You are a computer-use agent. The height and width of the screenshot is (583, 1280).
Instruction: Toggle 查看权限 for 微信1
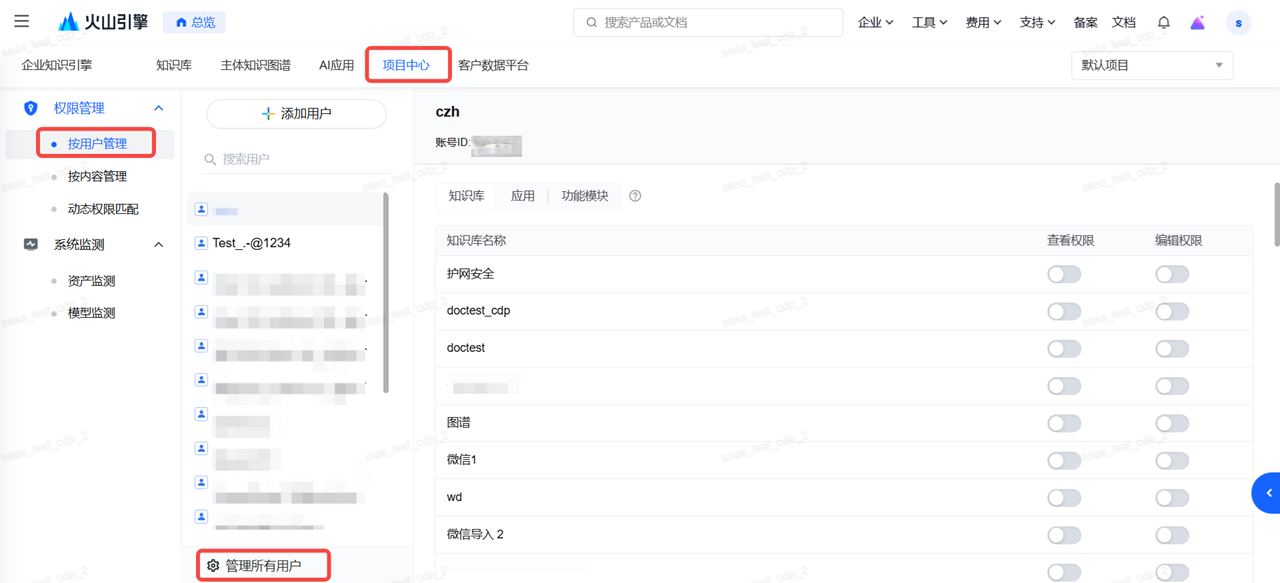coord(1064,460)
